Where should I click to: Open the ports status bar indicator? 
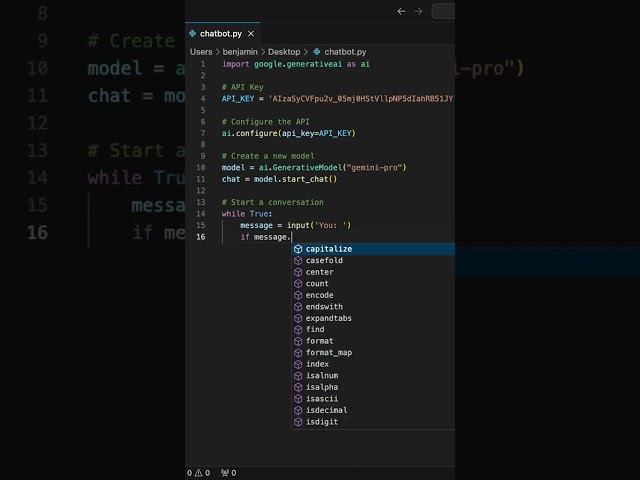tap(229, 473)
